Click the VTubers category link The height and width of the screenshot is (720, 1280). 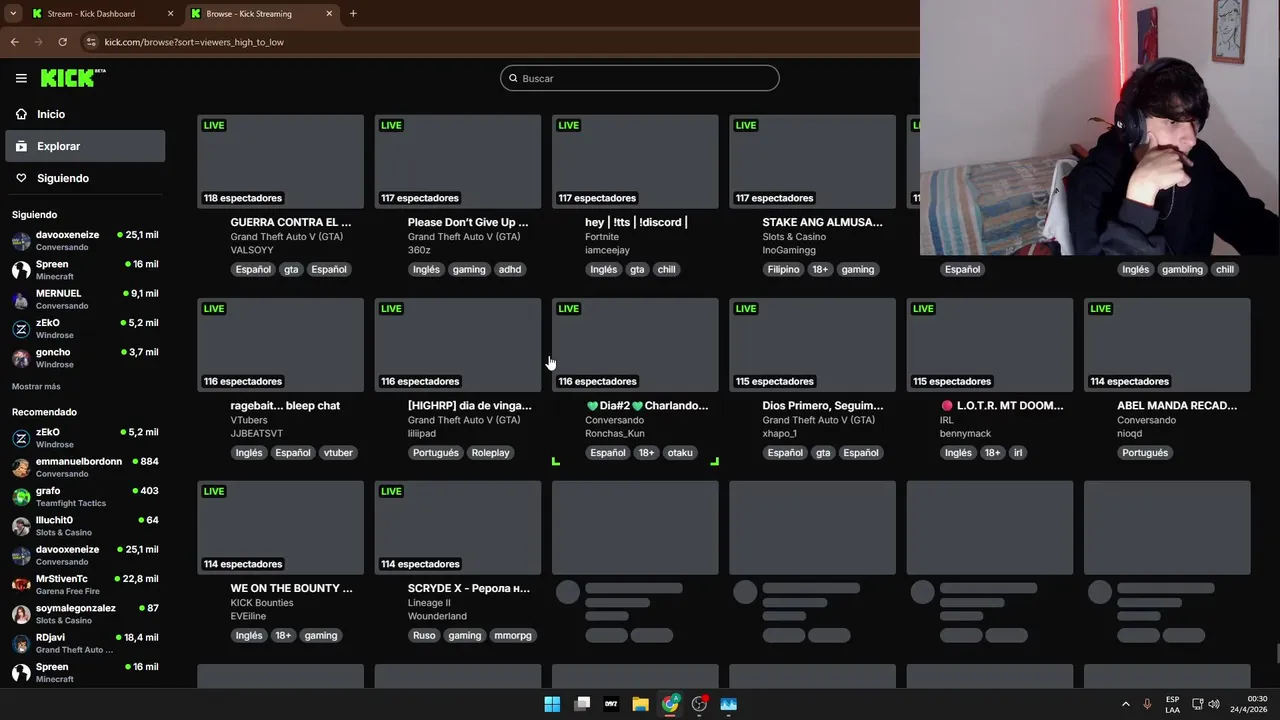point(249,420)
